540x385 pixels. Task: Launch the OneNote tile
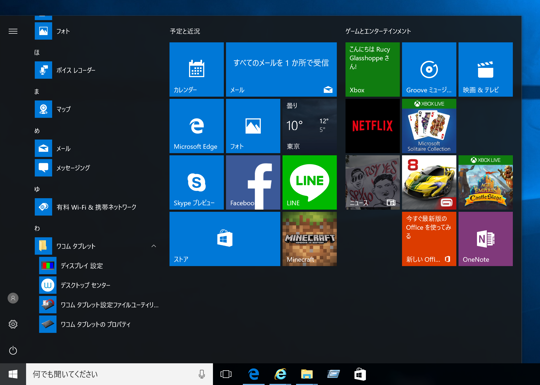click(486, 239)
